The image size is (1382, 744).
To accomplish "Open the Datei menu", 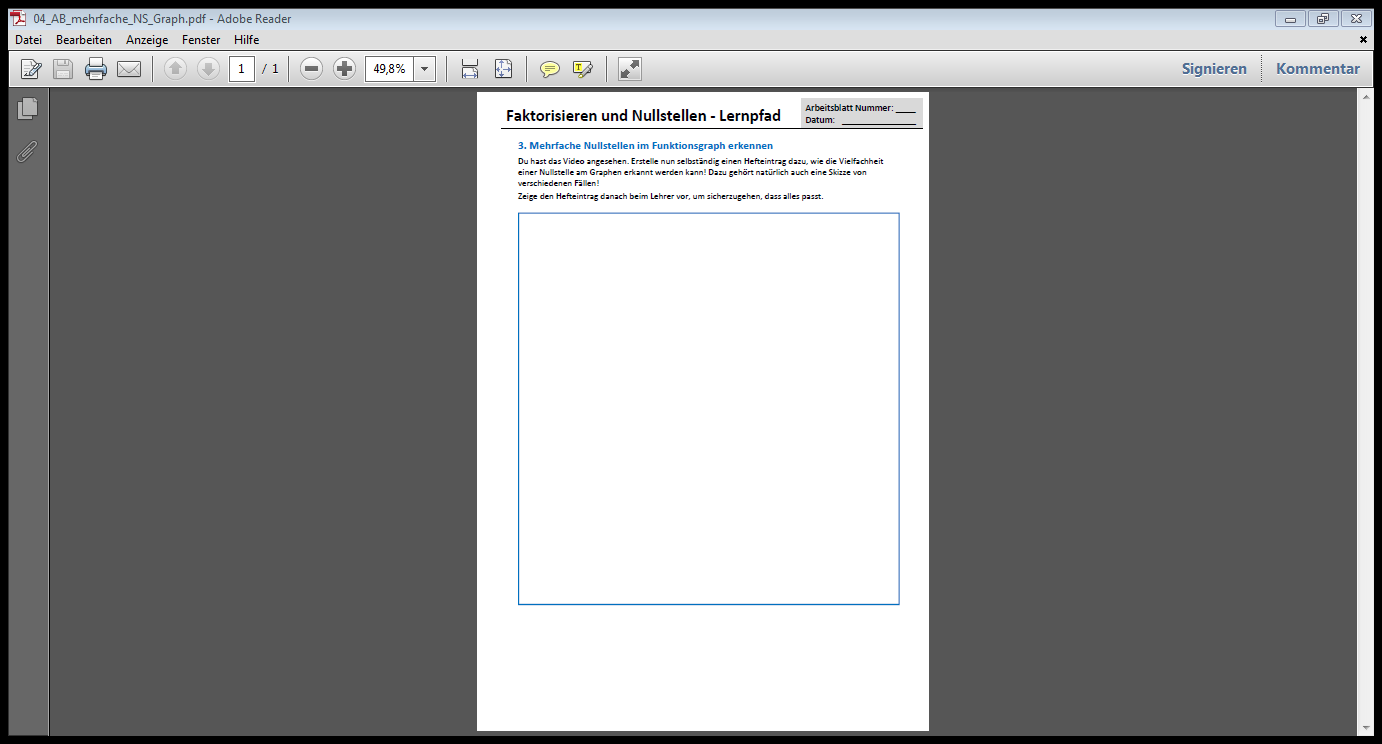I will pos(28,40).
